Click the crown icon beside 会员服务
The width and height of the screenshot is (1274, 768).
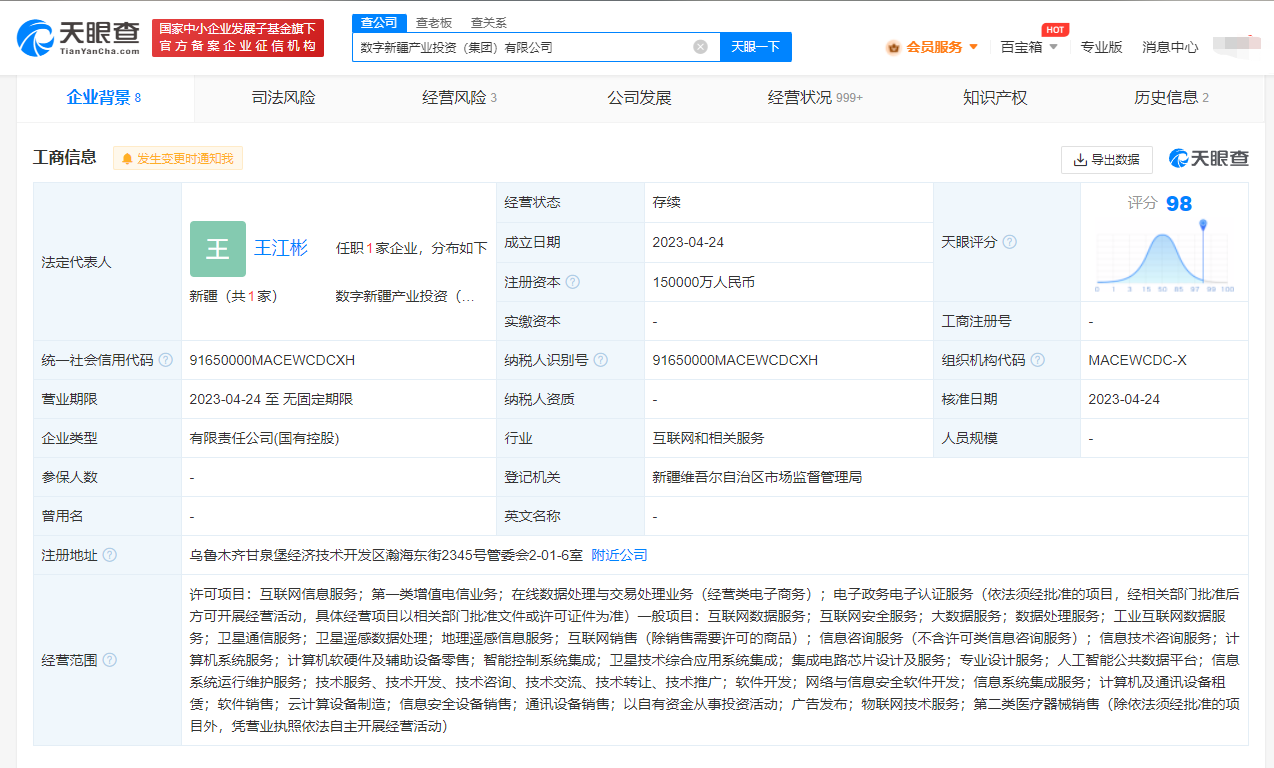(x=893, y=47)
